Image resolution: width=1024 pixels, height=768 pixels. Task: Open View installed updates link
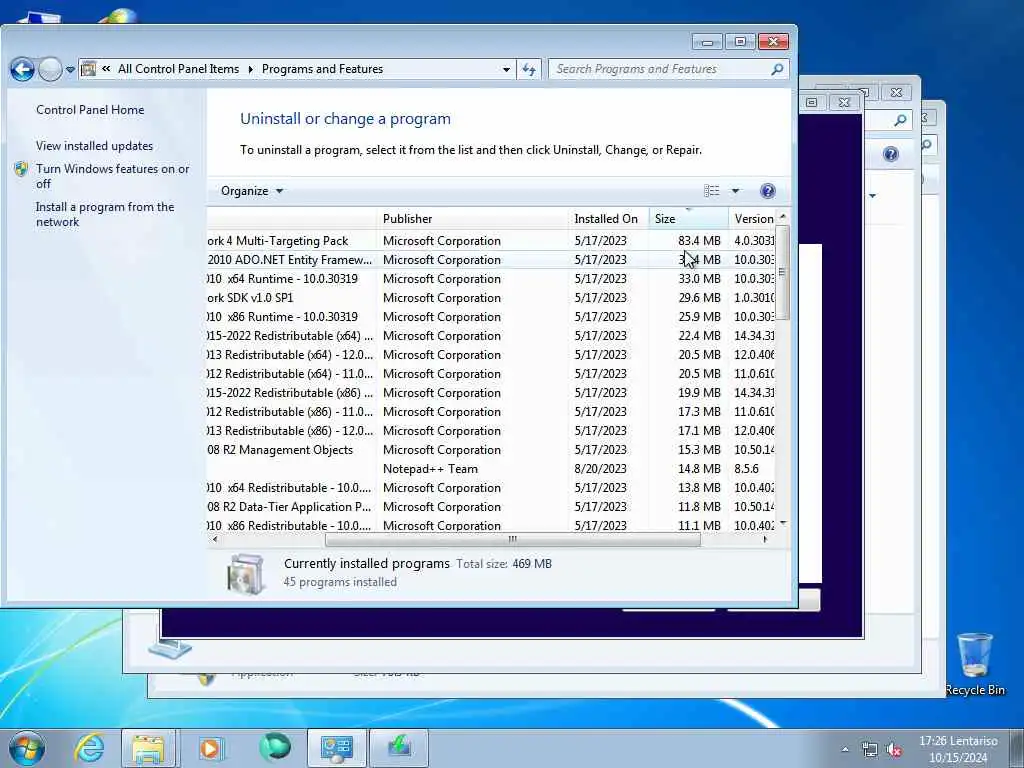coord(95,146)
